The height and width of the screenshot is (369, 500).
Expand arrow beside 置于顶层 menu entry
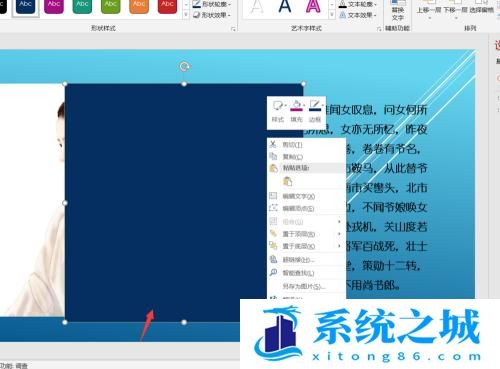(339, 234)
